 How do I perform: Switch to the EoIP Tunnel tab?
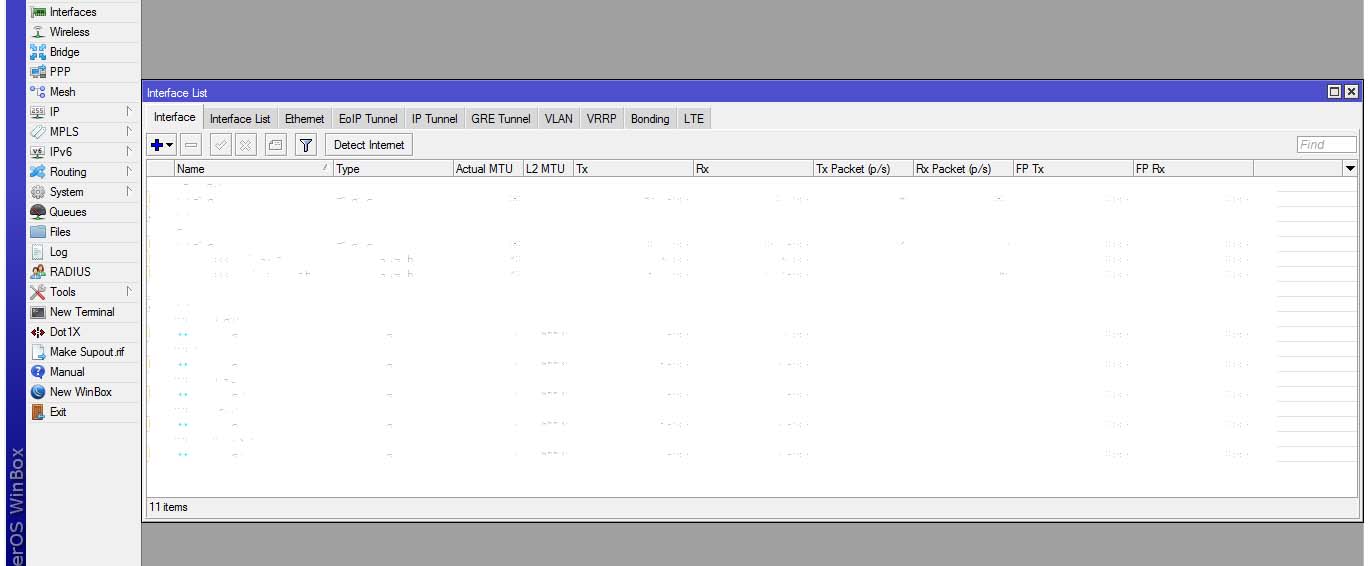[368, 118]
